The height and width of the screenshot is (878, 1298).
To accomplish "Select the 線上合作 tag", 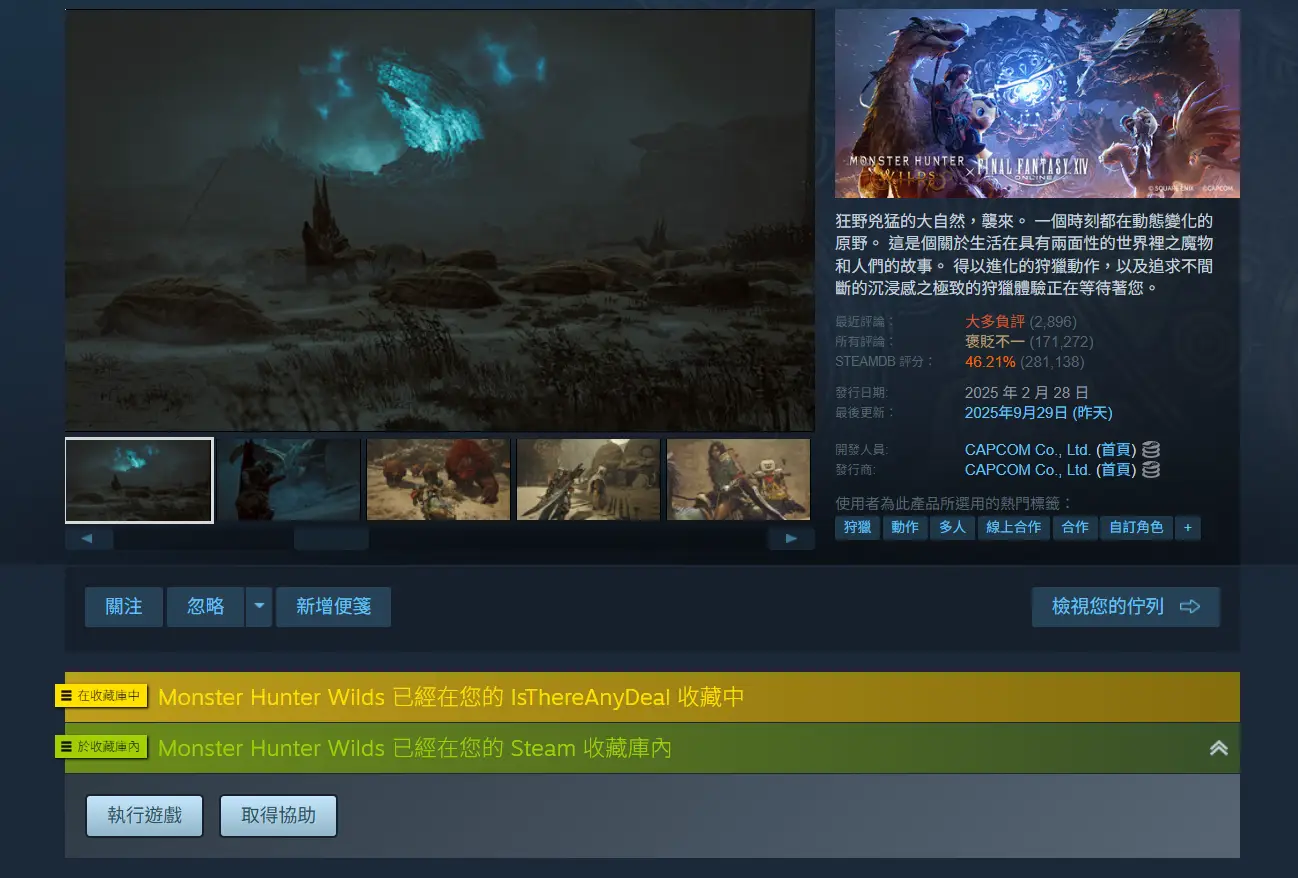I will tap(1014, 527).
